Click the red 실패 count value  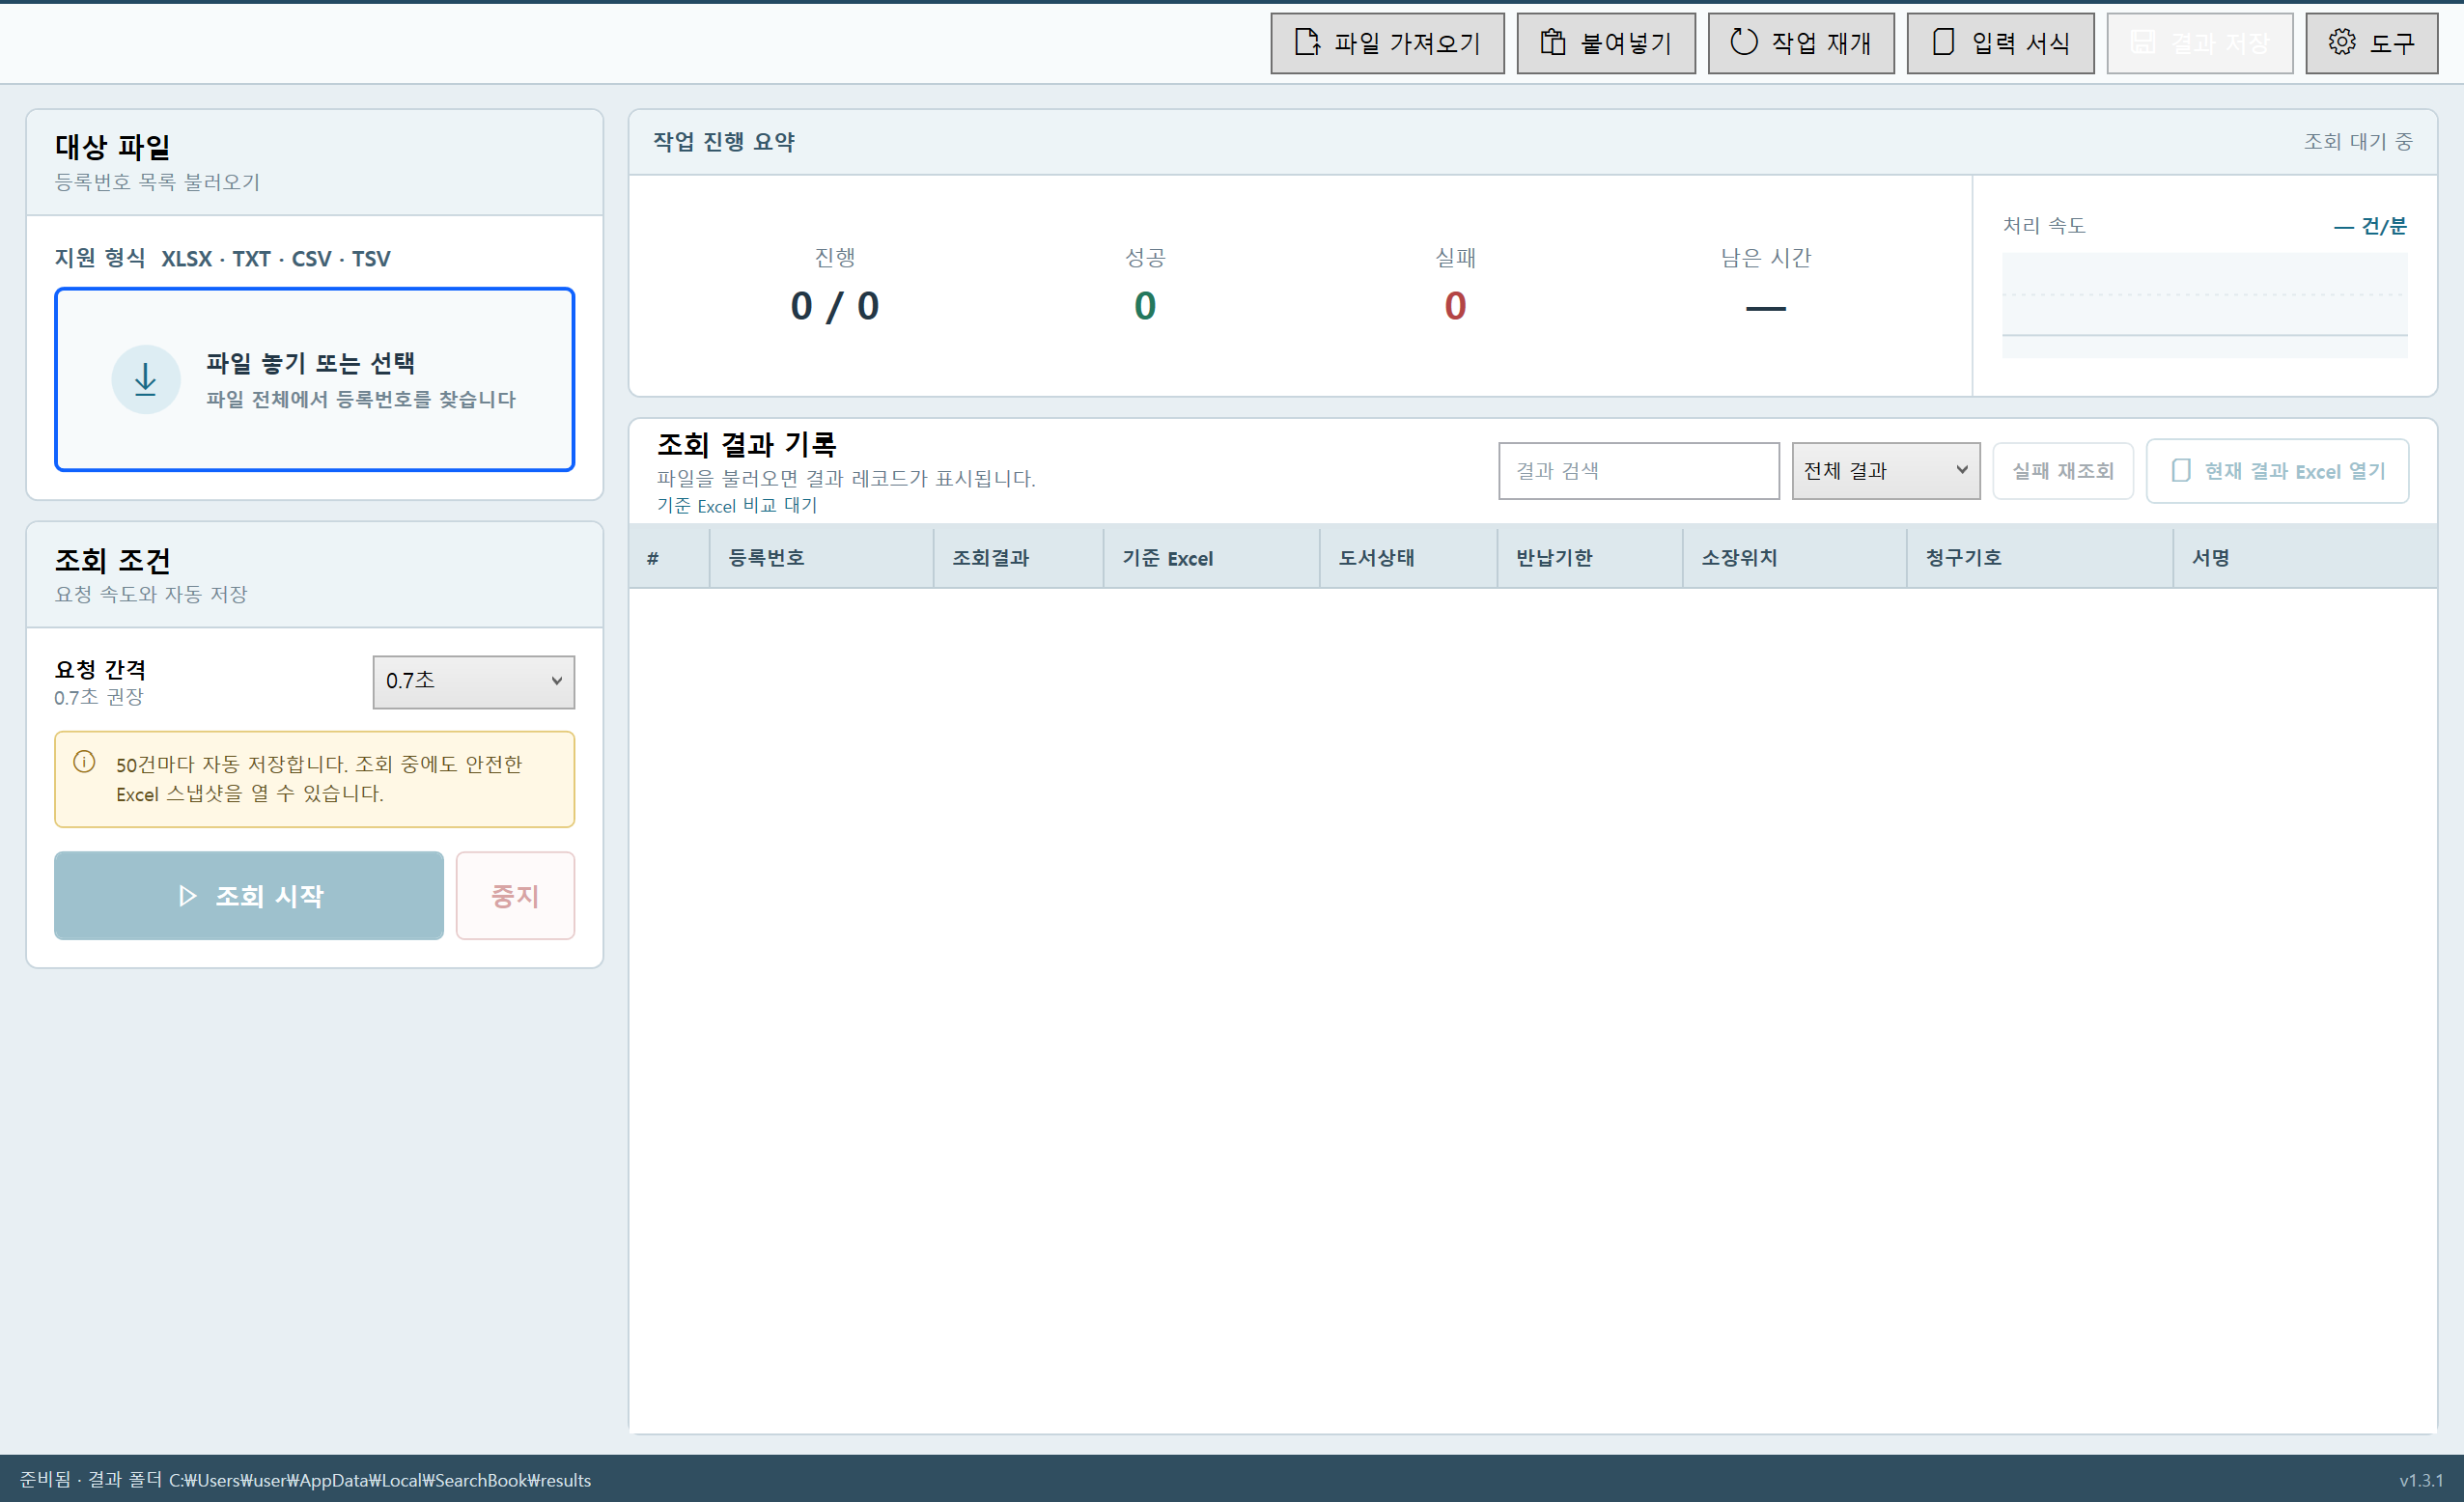pyautogui.click(x=1455, y=306)
